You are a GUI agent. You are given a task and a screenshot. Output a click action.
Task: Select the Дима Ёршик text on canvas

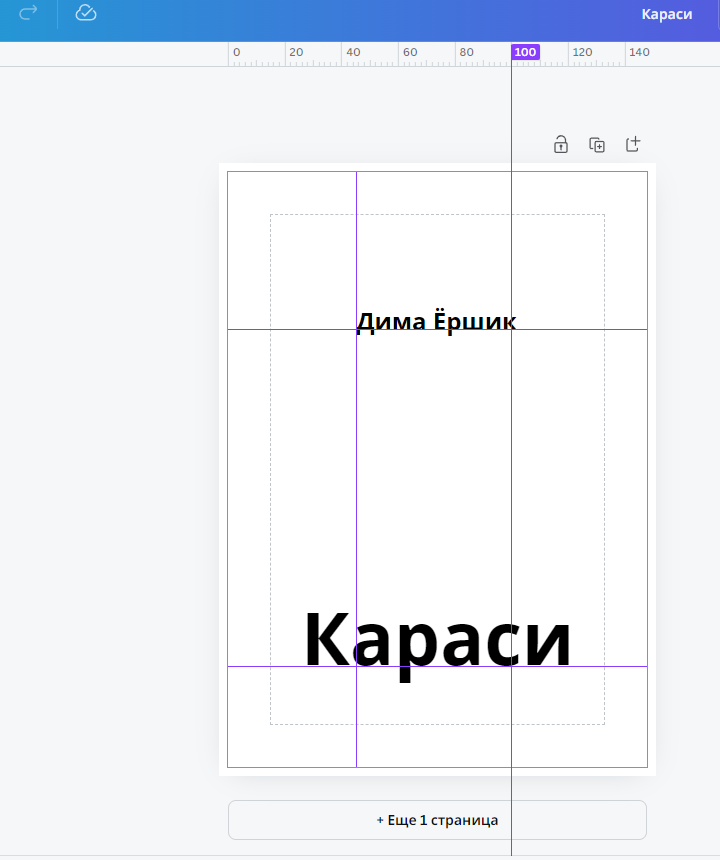(x=436, y=322)
